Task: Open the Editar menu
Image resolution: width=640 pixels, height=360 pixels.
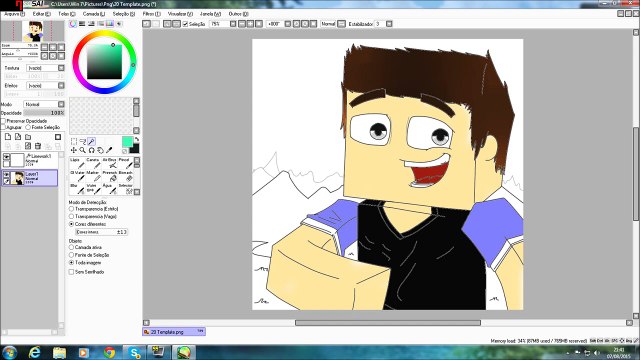Action: pyautogui.click(x=42, y=14)
